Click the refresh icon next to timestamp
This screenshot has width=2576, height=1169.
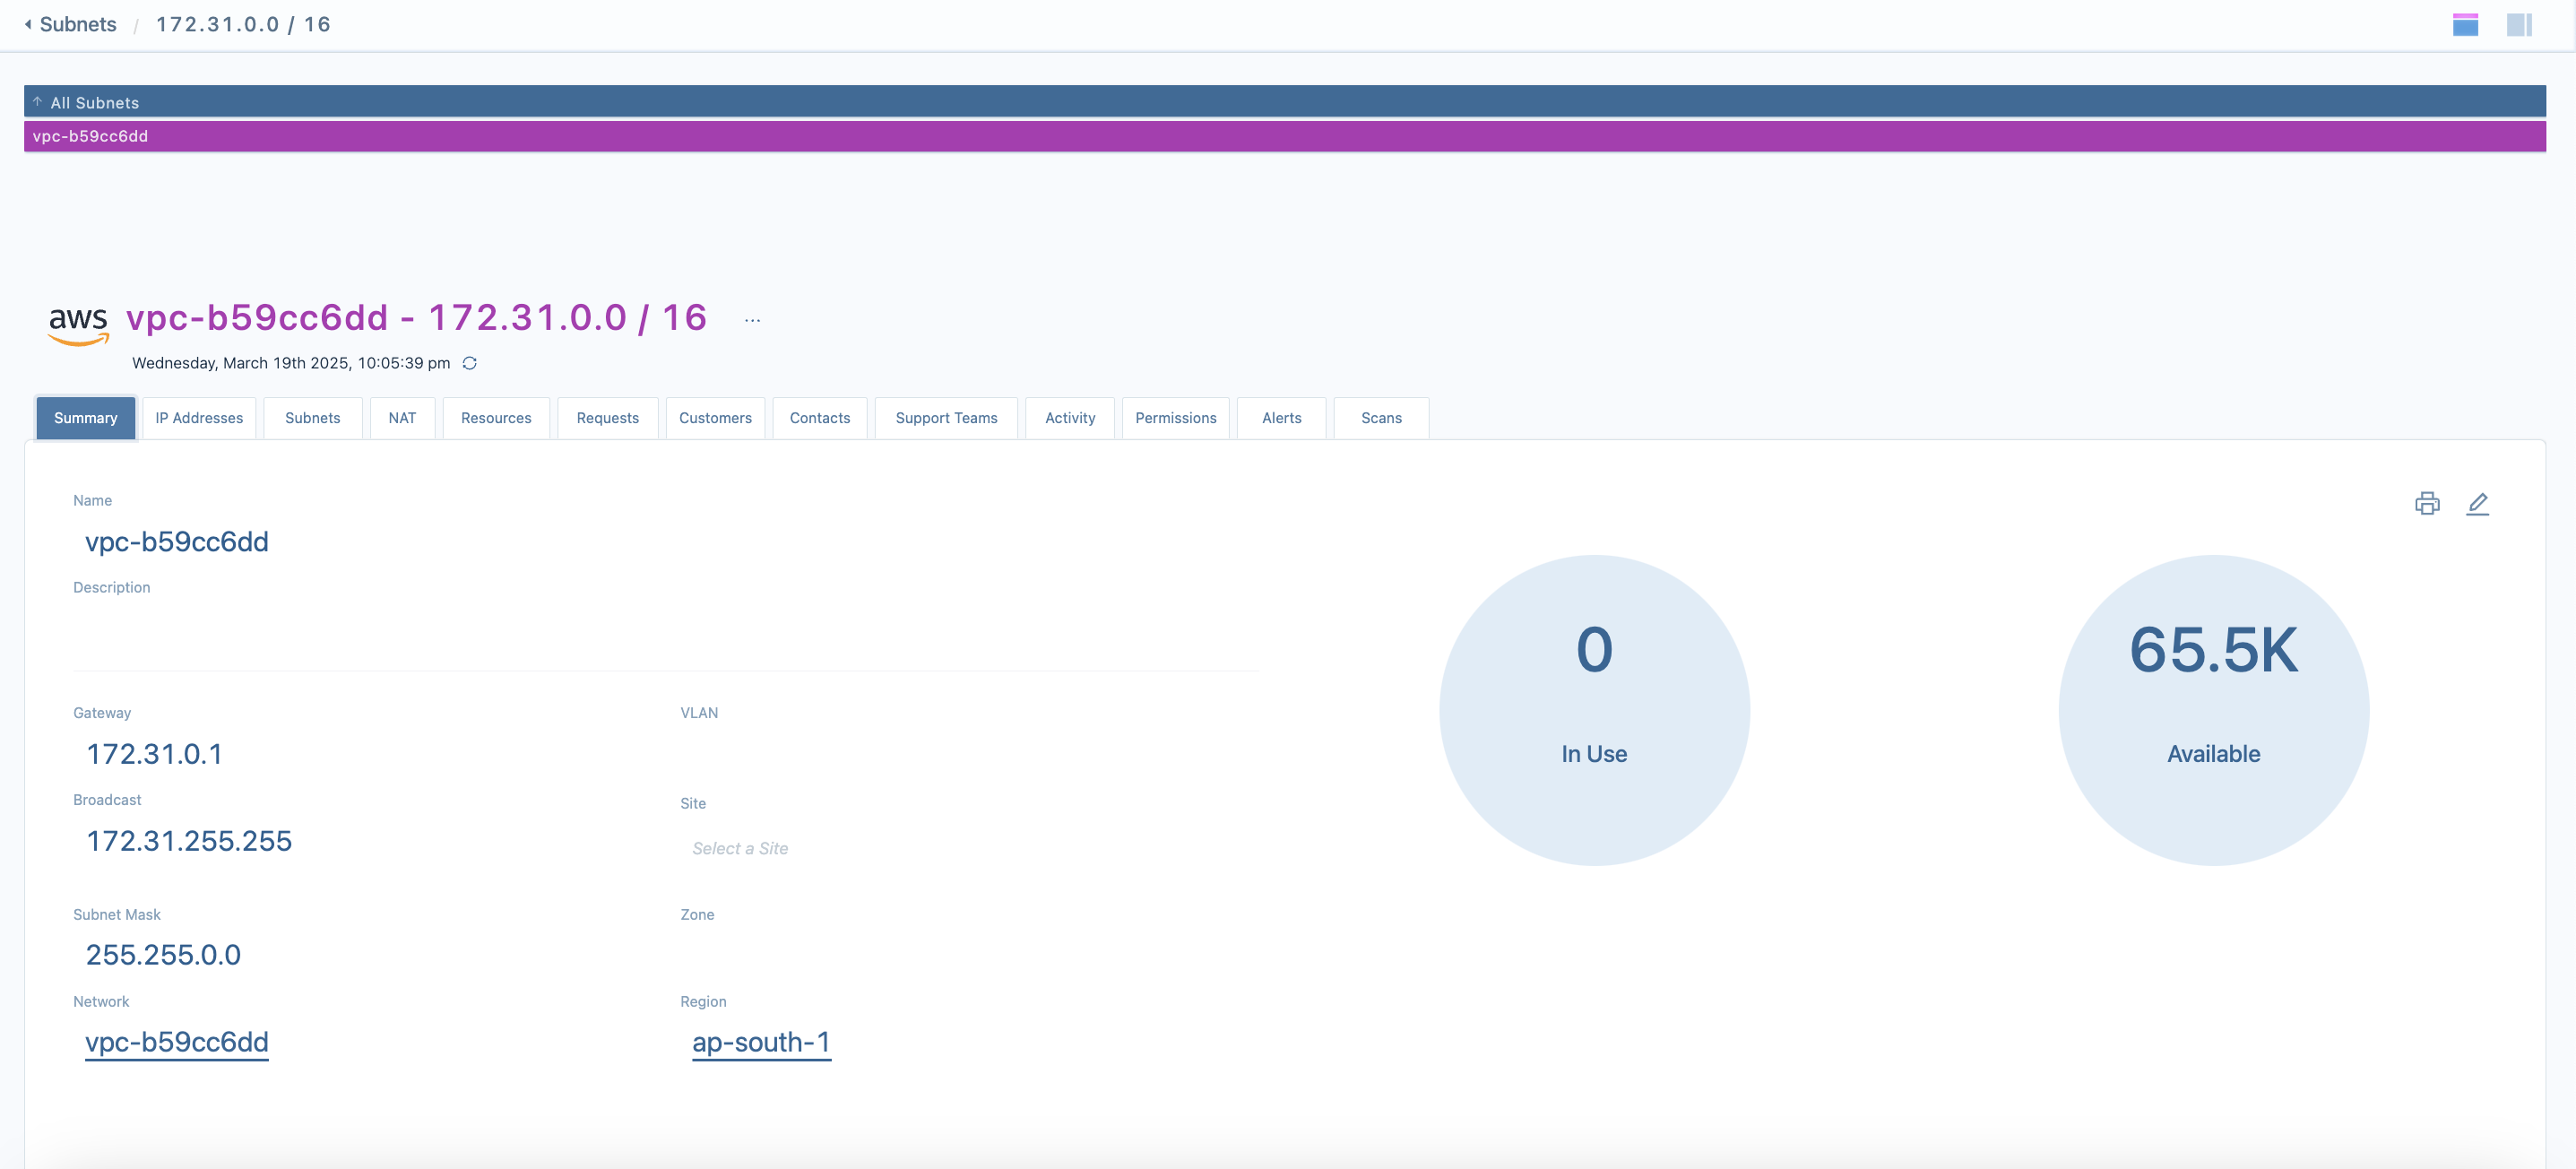point(469,363)
